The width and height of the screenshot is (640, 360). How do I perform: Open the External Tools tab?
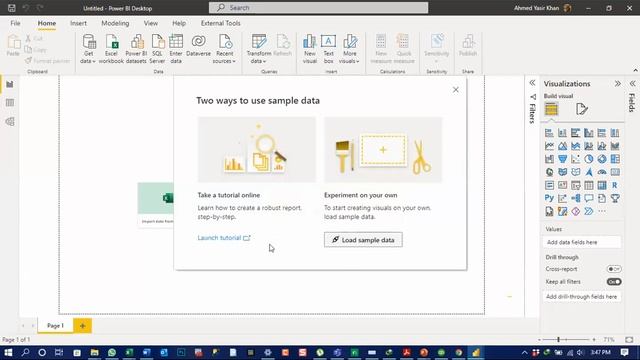(220, 23)
